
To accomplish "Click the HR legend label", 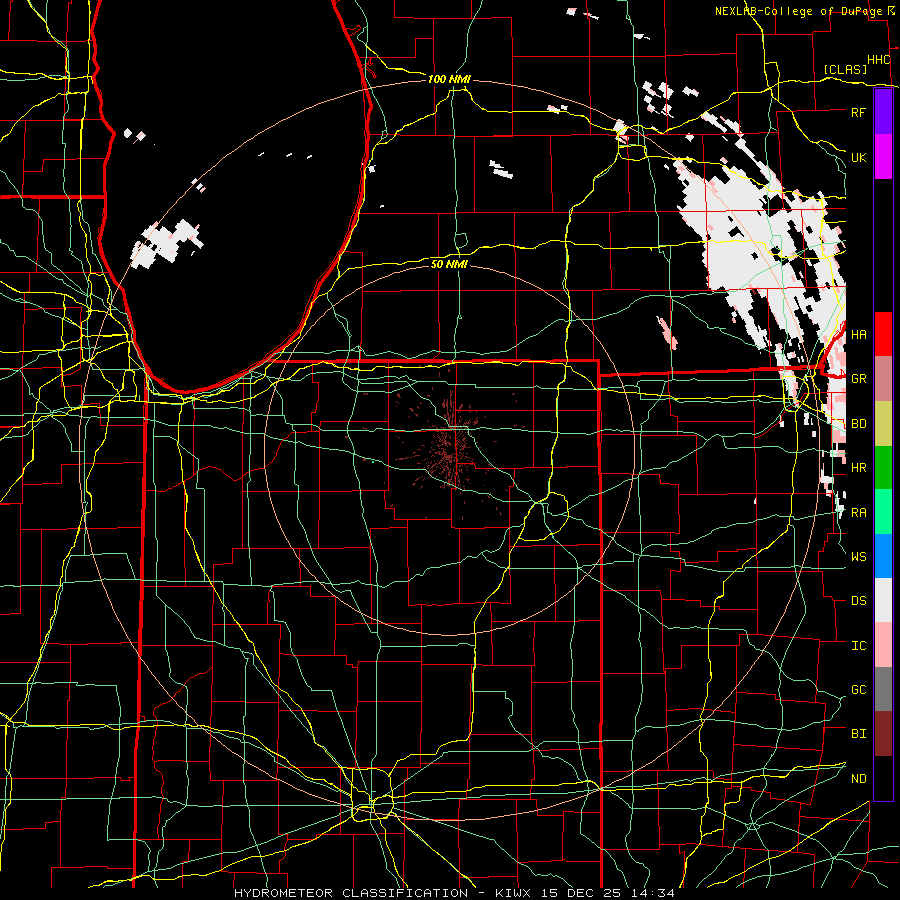I will click(858, 468).
